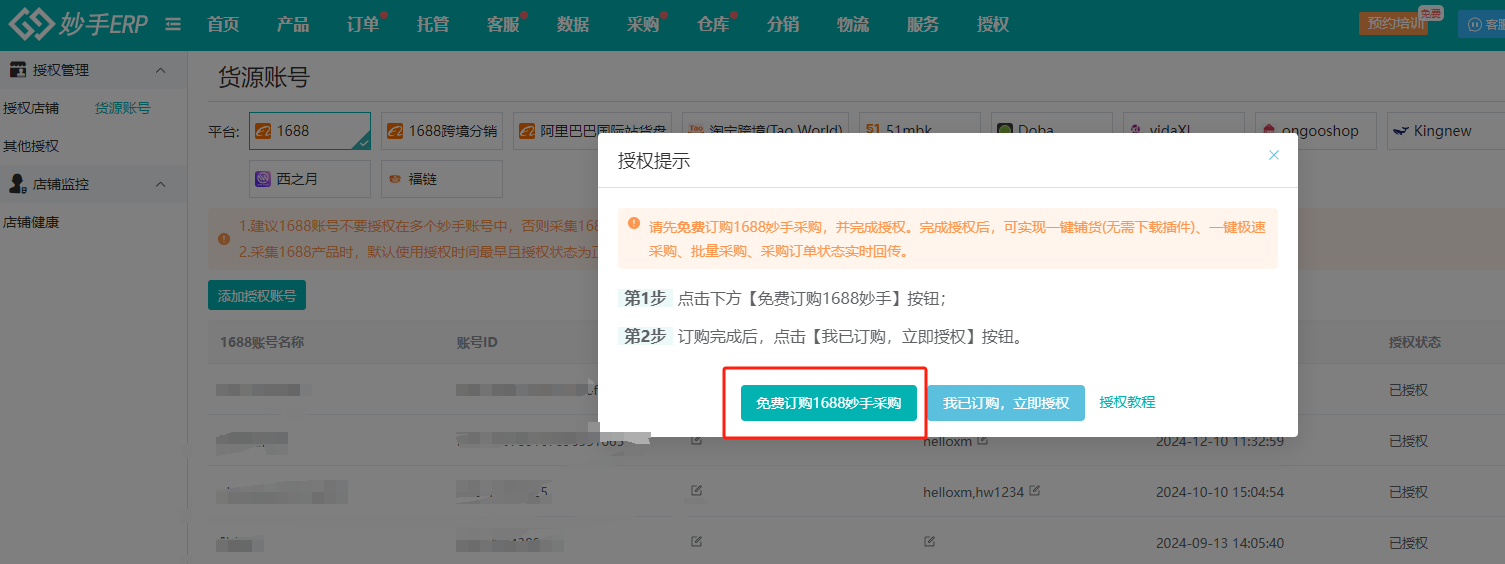Go to the 采购 menu

tap(643, 25)
